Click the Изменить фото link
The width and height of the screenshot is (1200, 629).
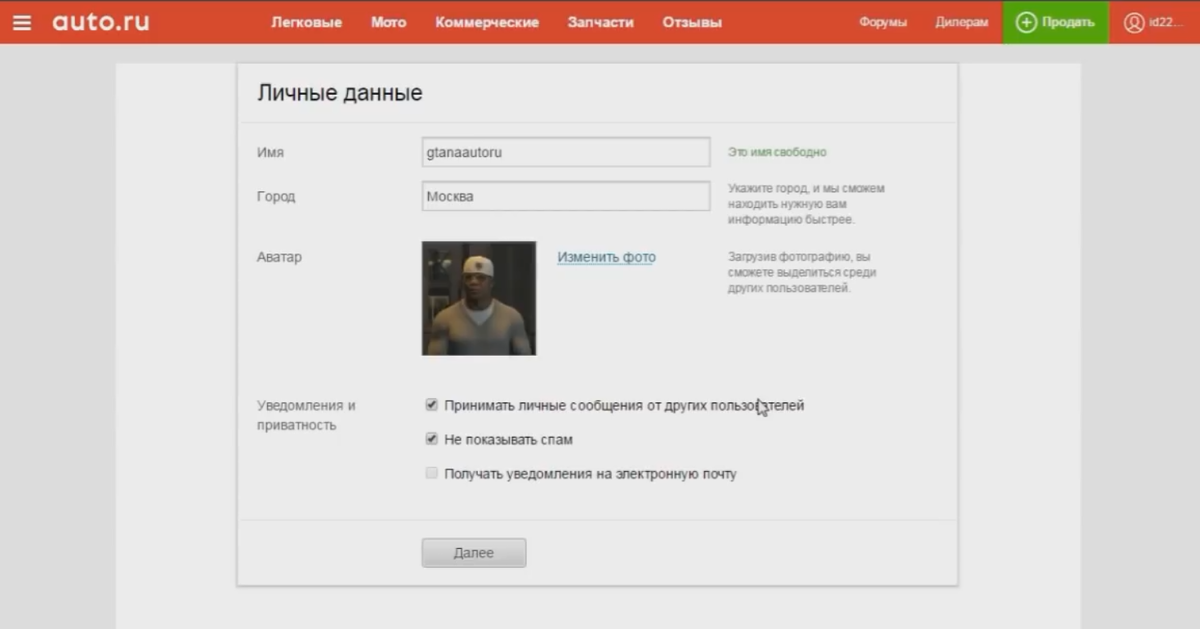[x=606, y=256]
